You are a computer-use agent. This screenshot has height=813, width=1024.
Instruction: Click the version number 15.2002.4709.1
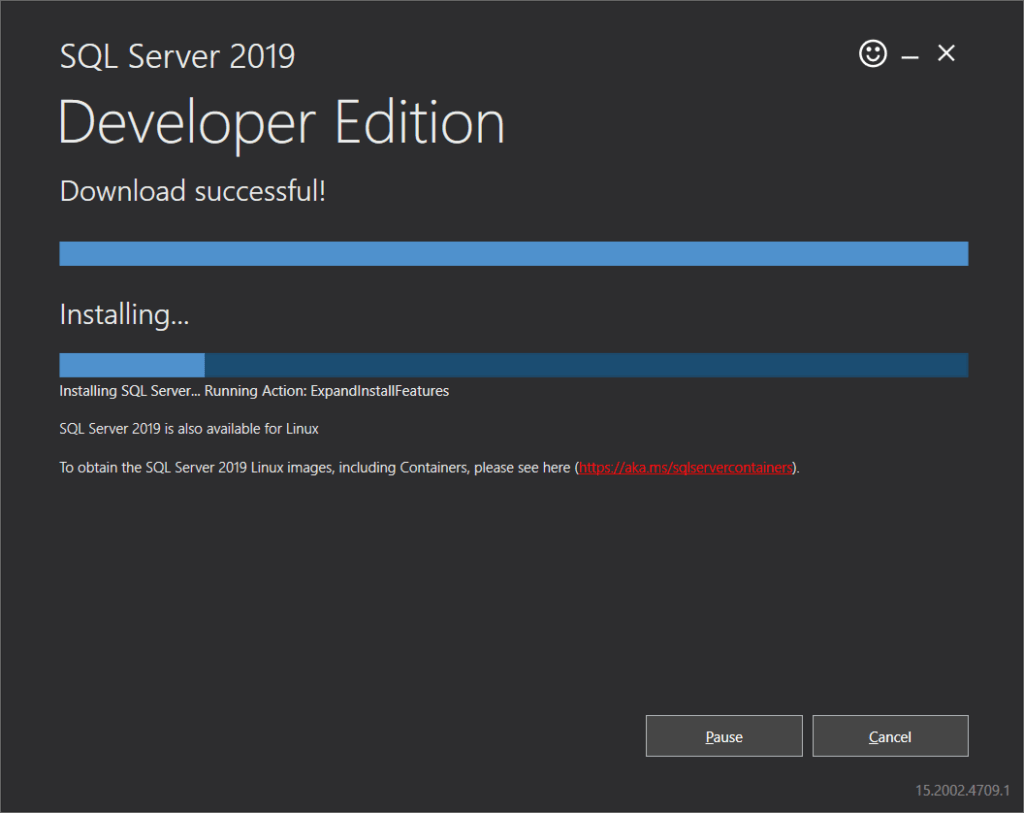pos(962,790)
